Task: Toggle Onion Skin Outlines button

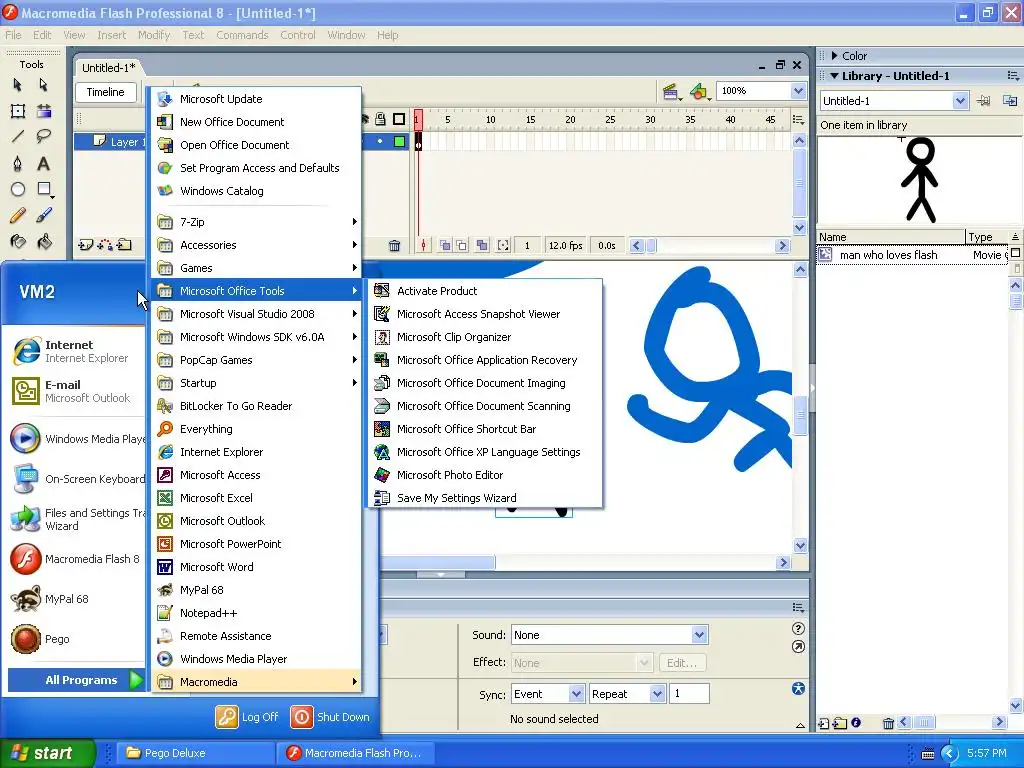Action: click(462, 246)
